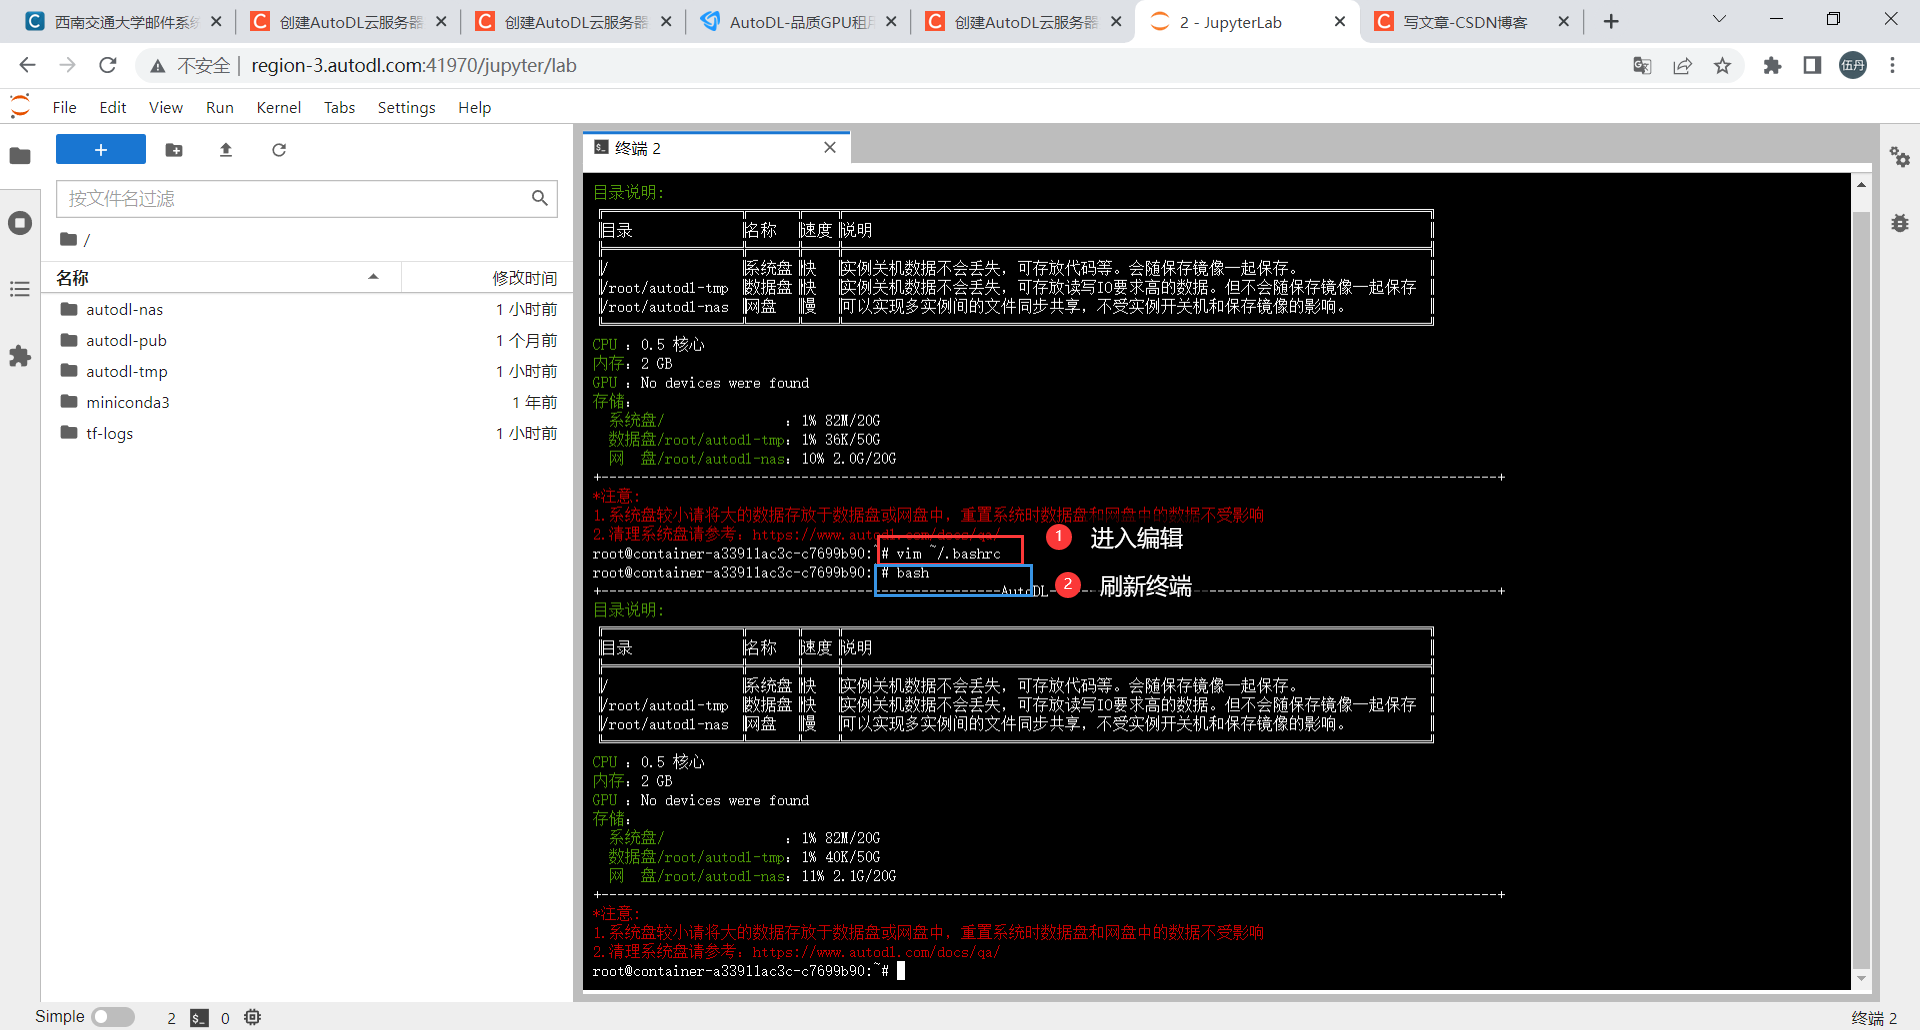Open the File menu

64,108
